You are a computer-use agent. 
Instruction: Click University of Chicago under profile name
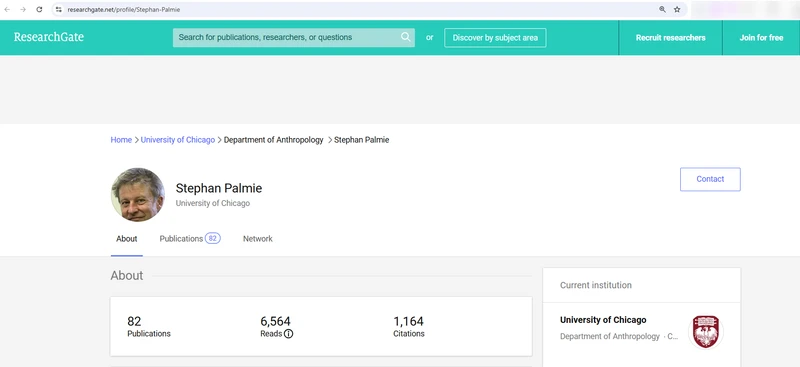213,203
